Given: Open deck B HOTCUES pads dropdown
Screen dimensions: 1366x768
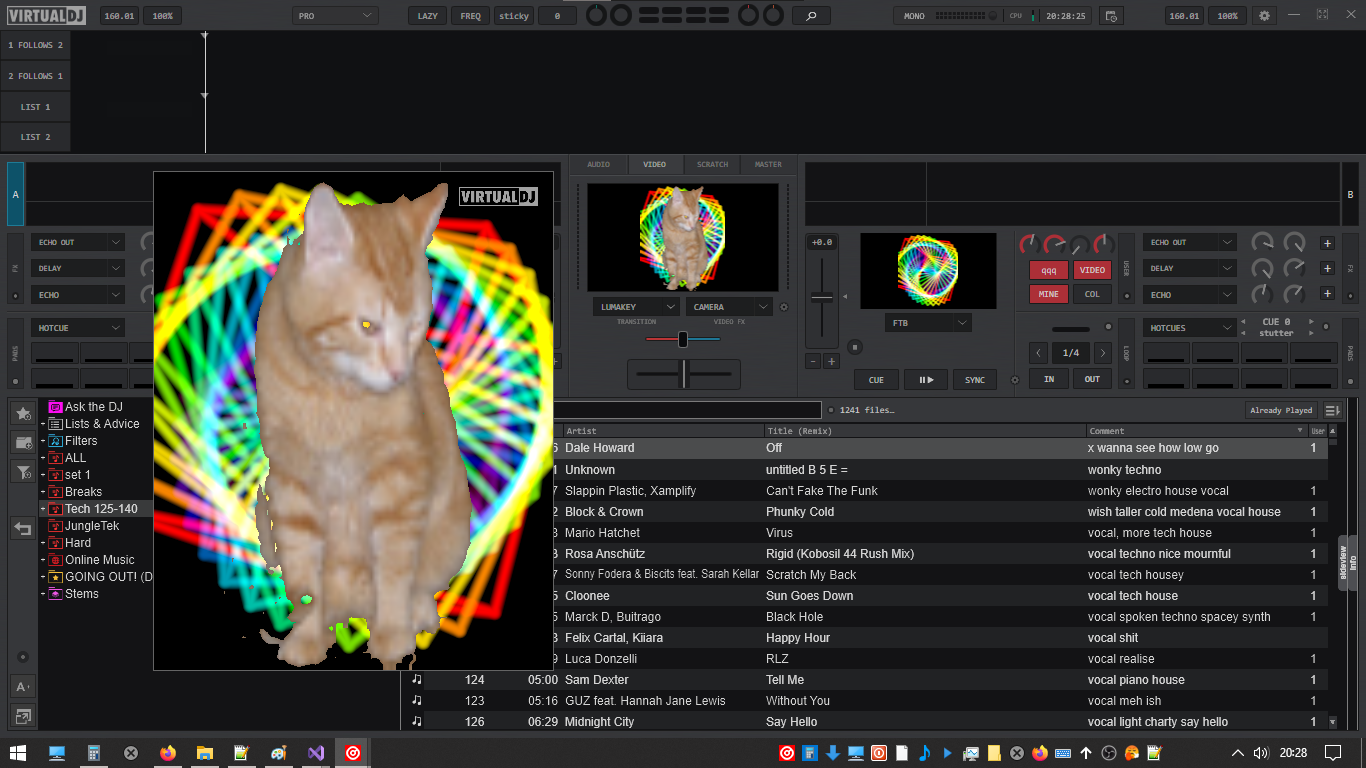Looking at the screenshot, I should tap(1190, 328).
